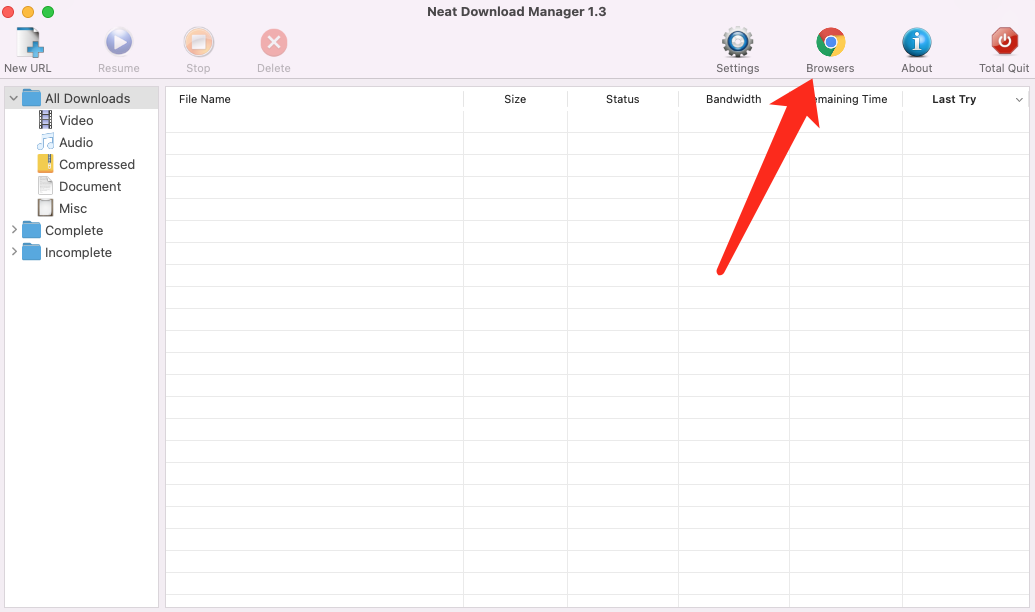Collapse the All Downloads tree node
The image size is (1035, 612).
coord(14,98)
